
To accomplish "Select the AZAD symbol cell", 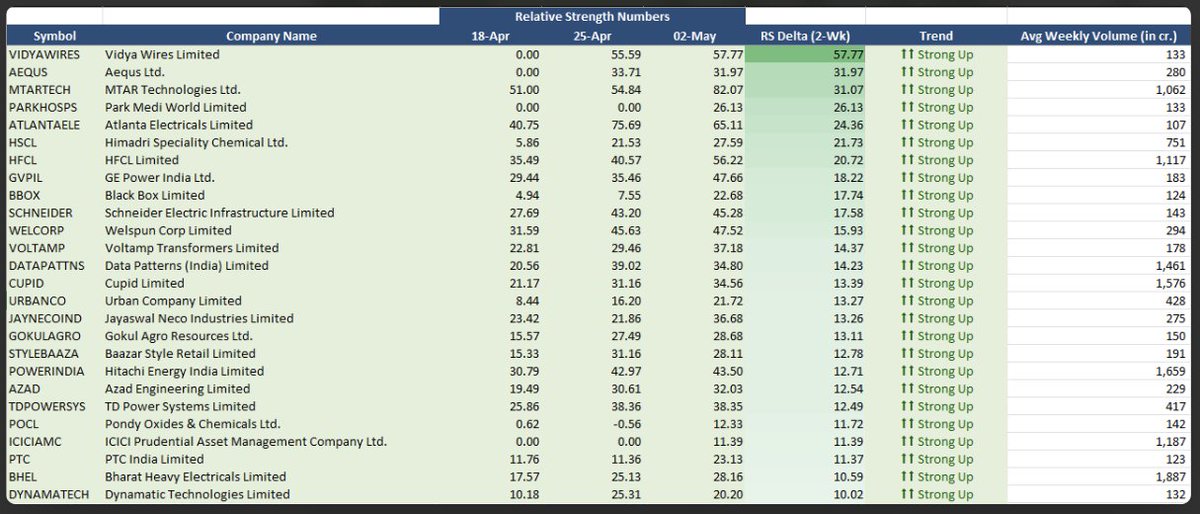I will pos(23,389).
